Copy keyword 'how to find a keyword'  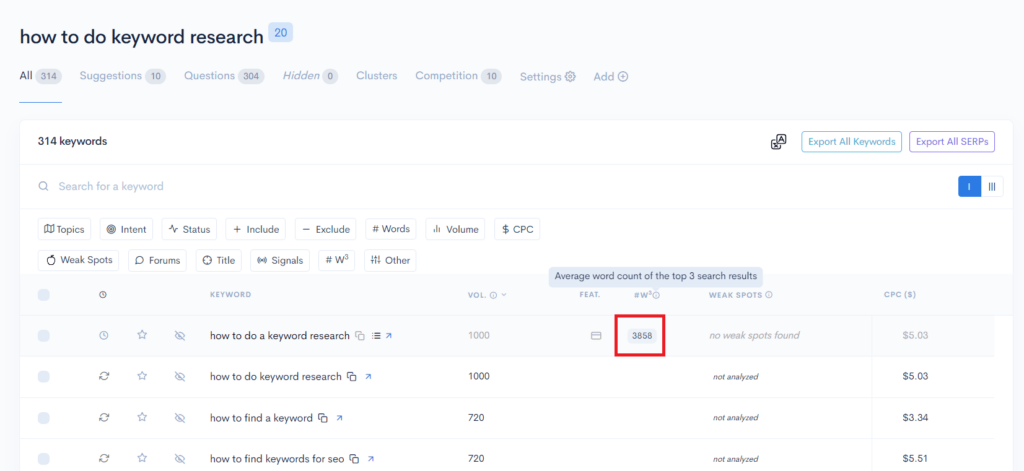[323, 417]
